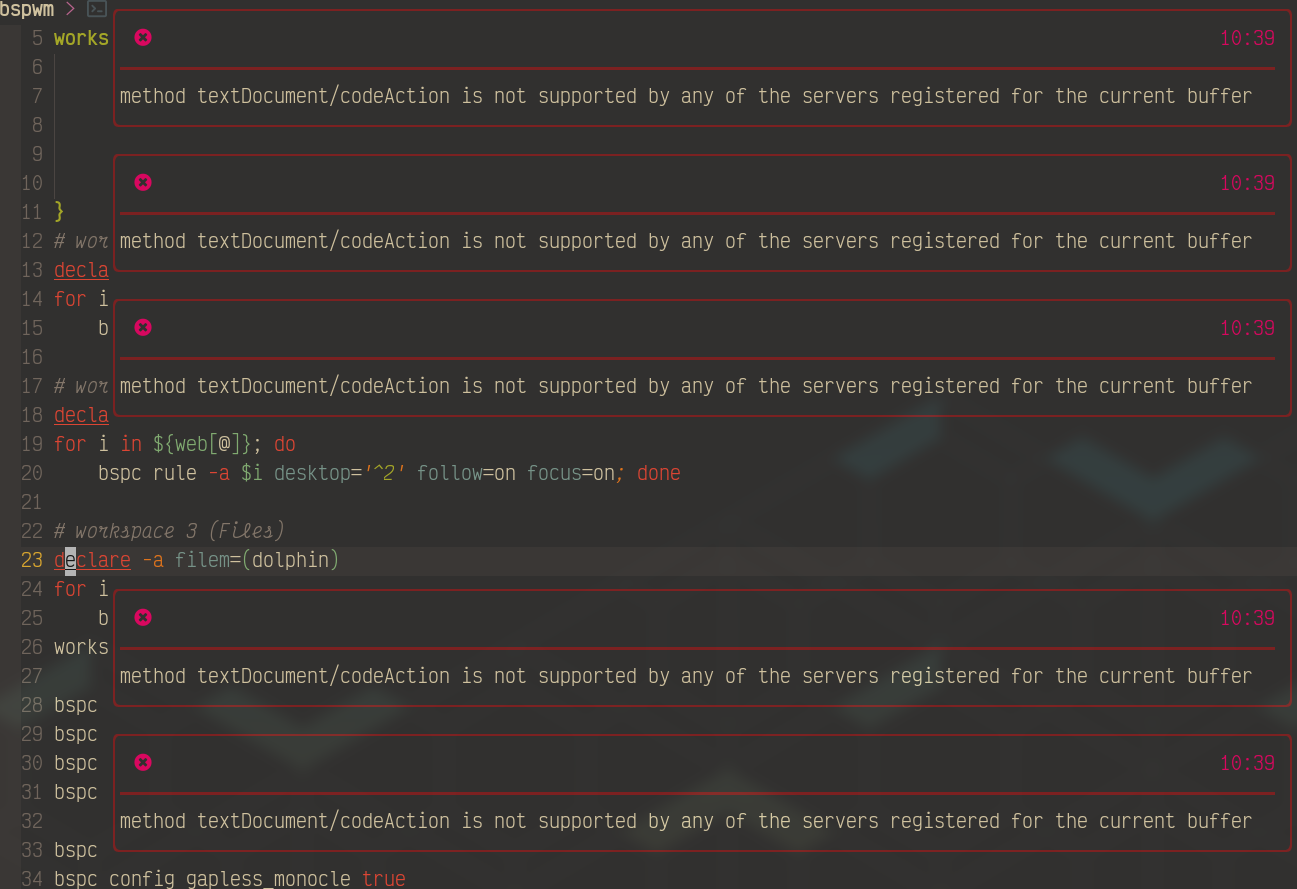
Task: Click the error icon in the bottom notification
Action: click(143, 762)
